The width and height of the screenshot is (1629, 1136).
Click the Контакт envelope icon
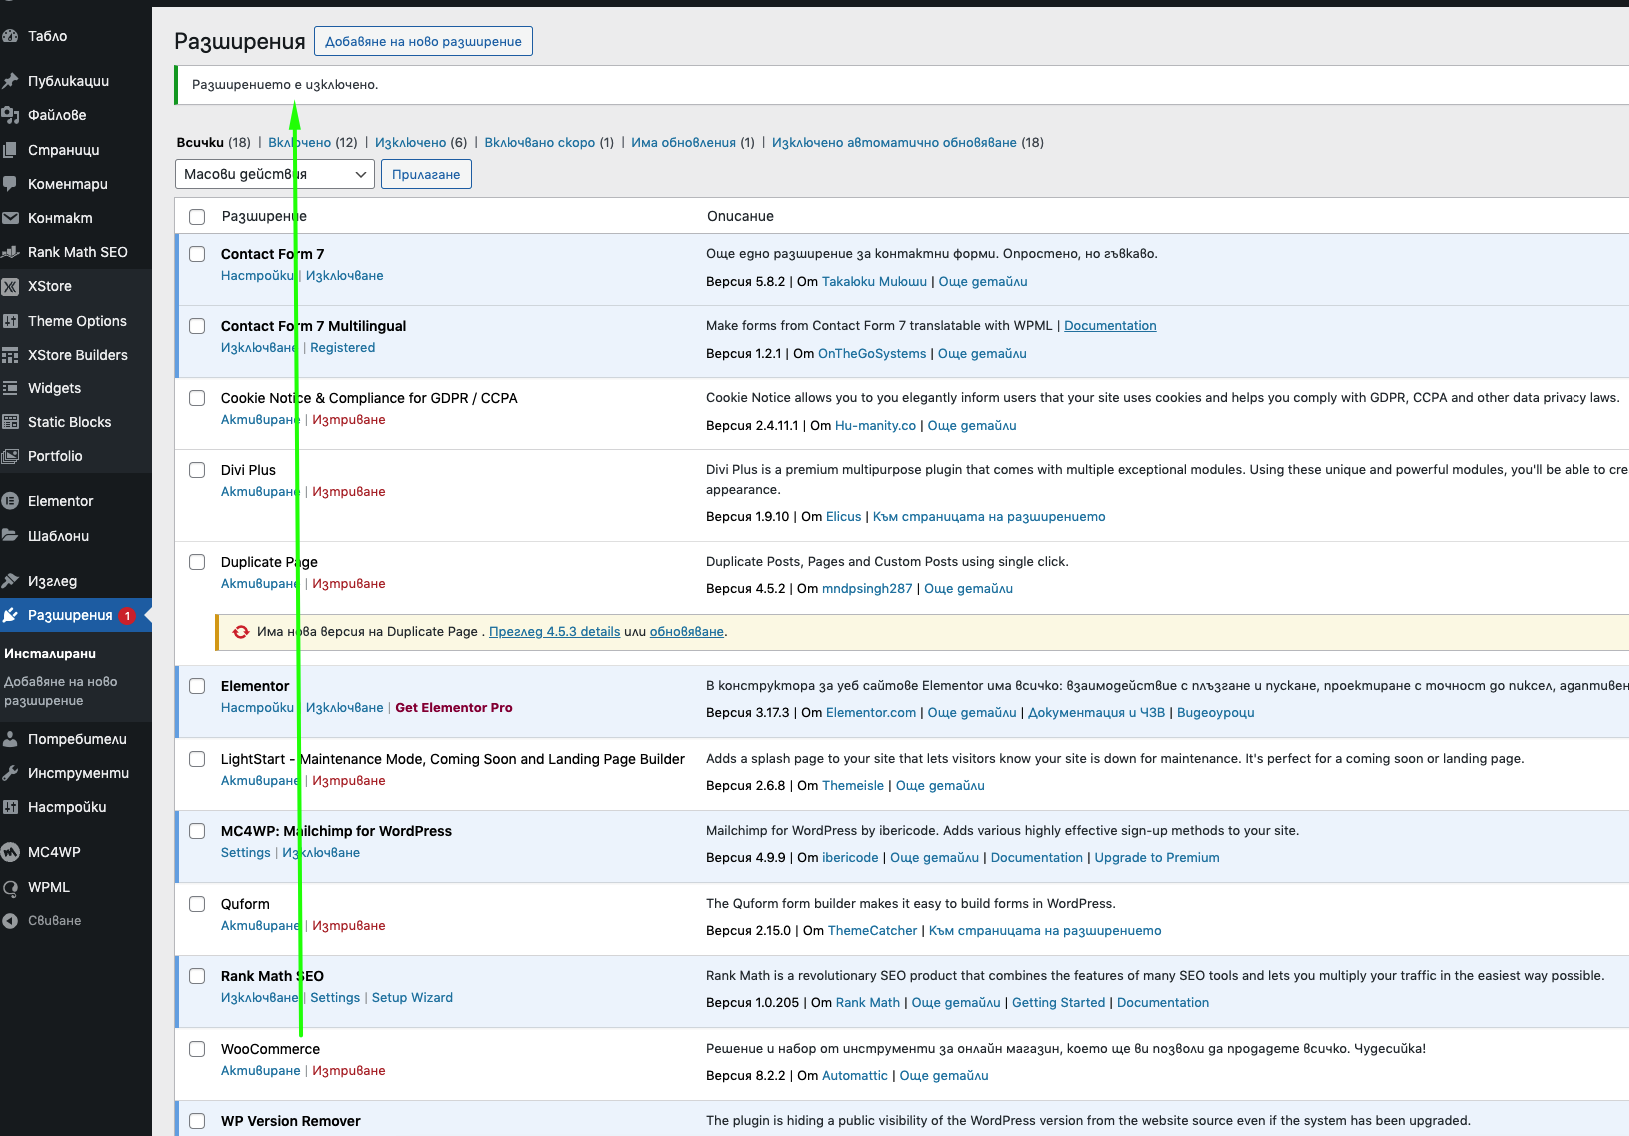(10, 218)
